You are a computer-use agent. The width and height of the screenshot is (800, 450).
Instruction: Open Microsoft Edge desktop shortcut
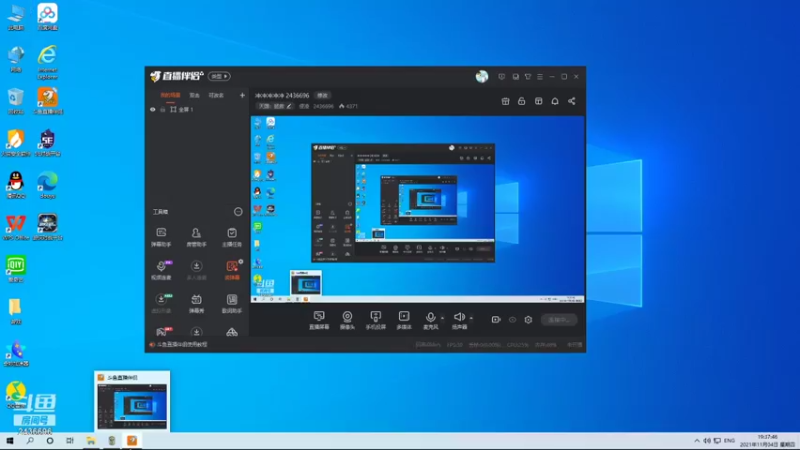coord(47,185)
